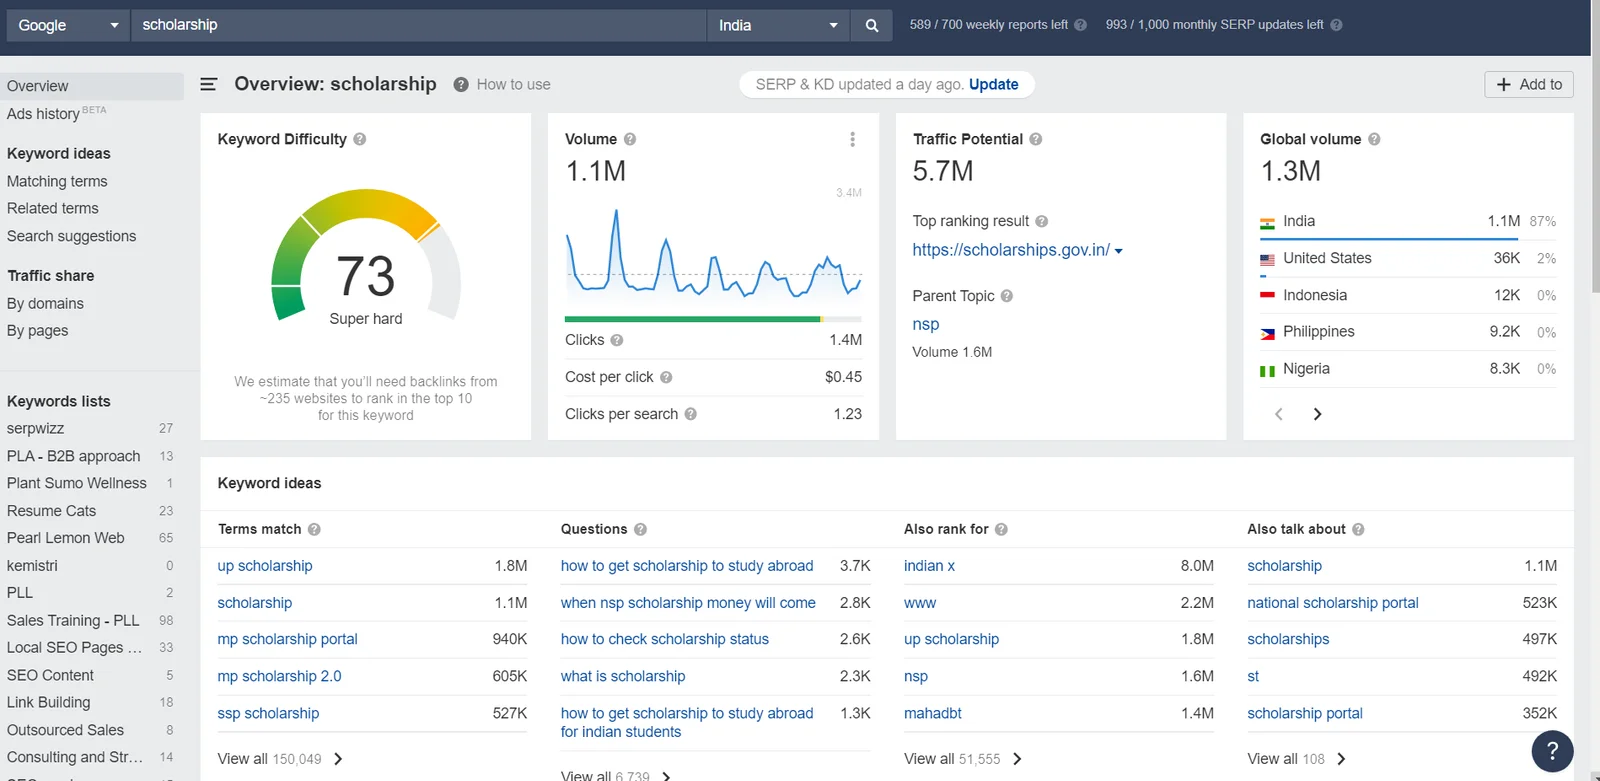Select Overview in left sidebar

(x=92, y=86)
